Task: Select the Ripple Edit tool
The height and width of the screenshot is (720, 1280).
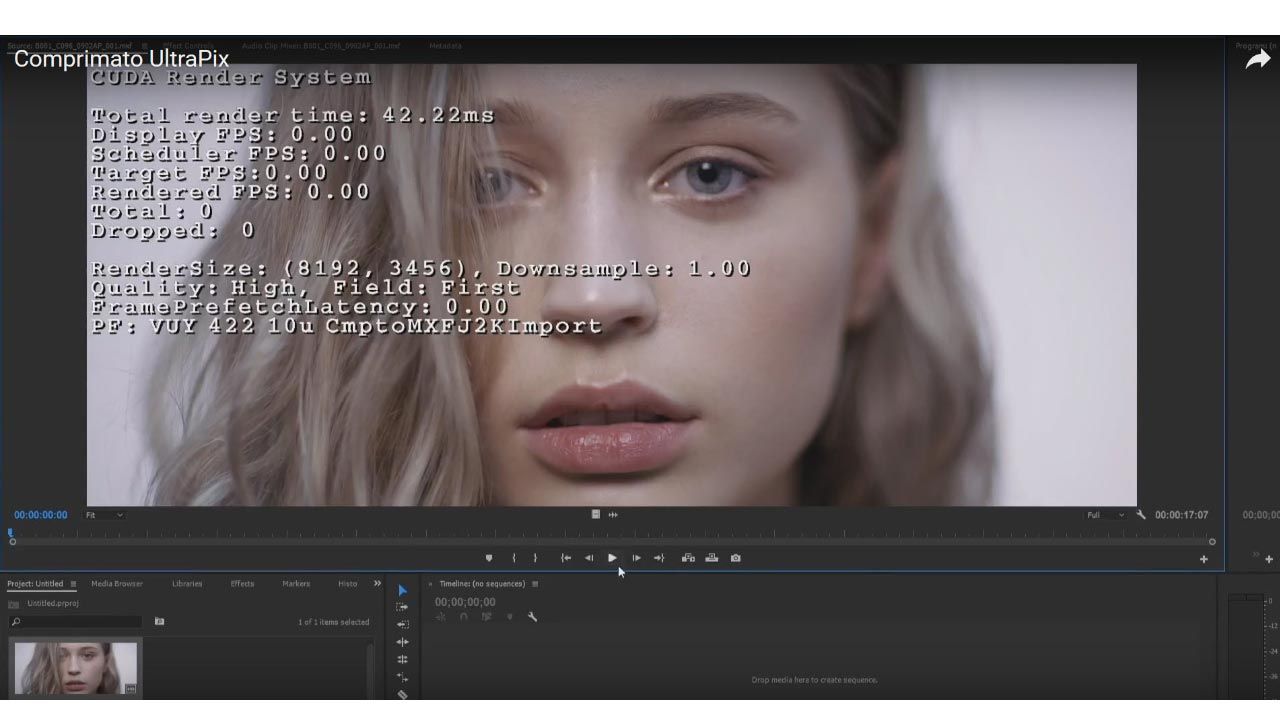Action: click(x=402, y=625)
